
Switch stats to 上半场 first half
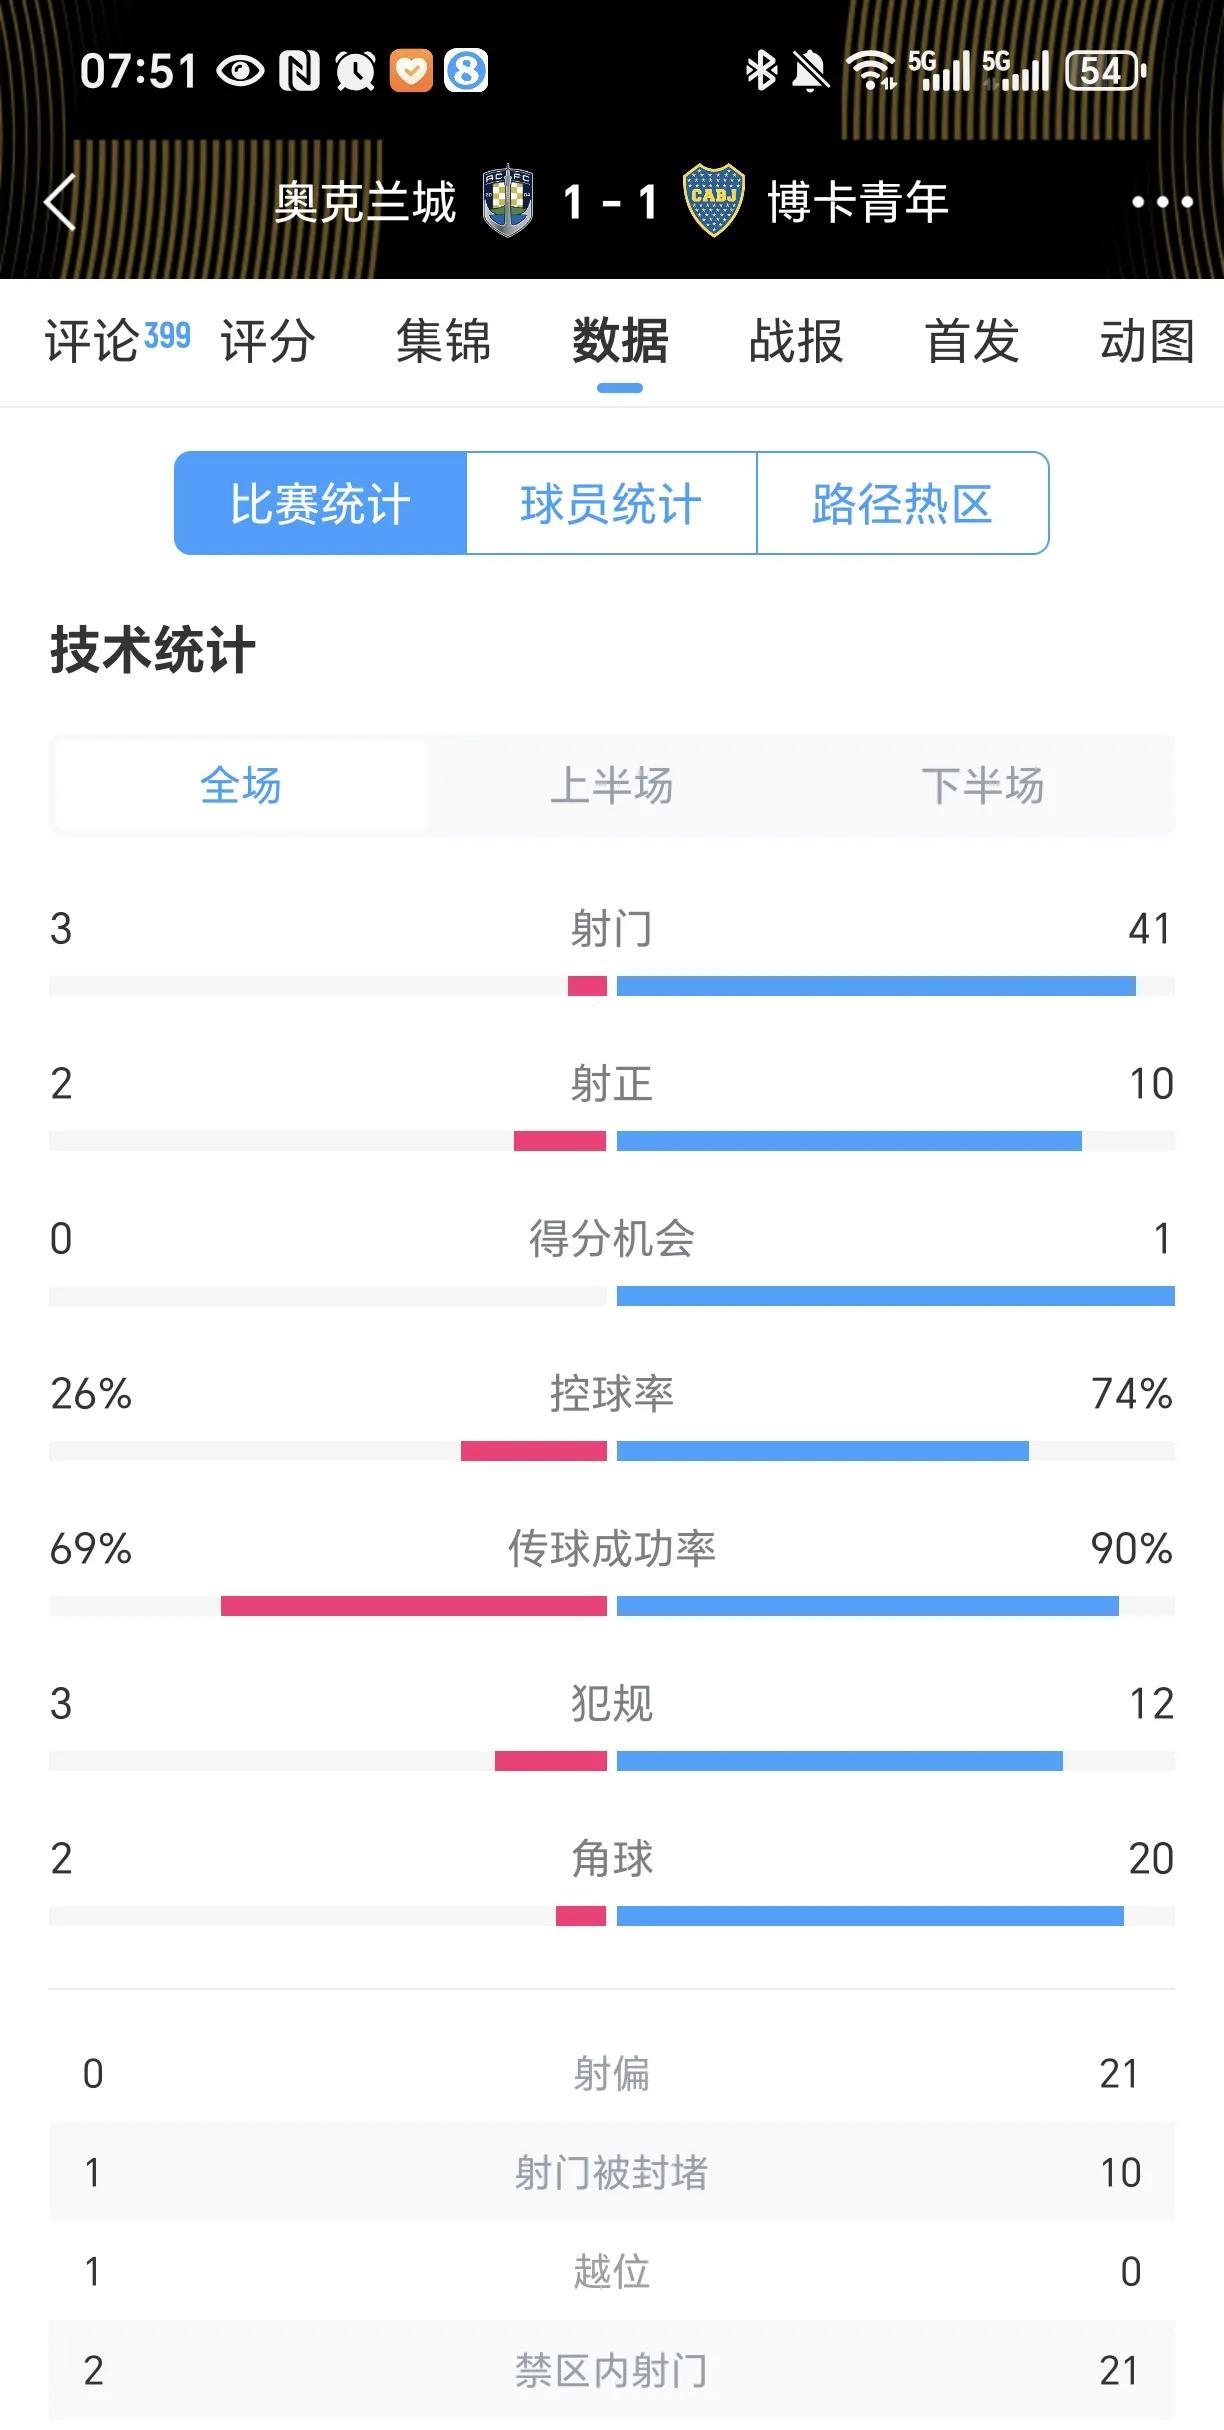tap(611, 786)
